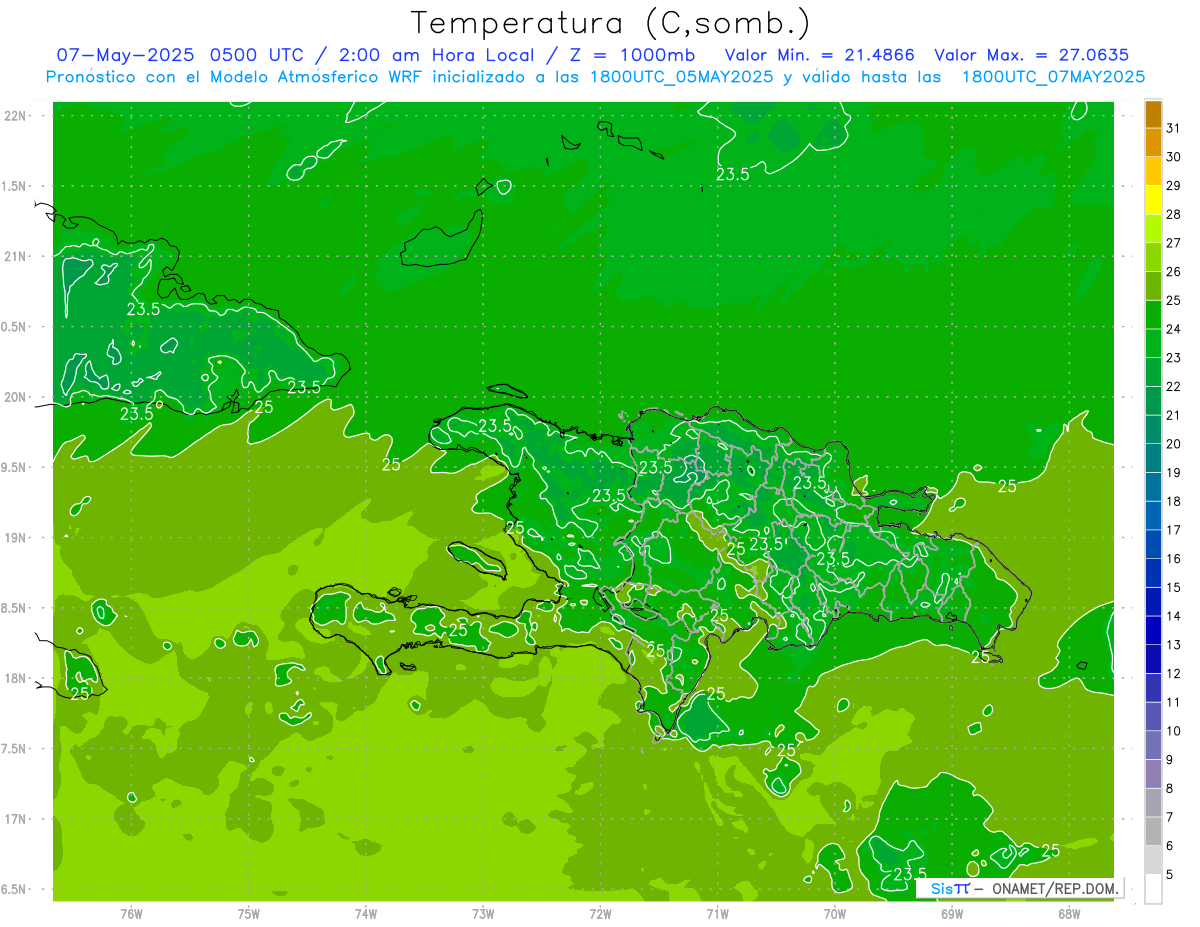Image resolution: width=1200 pixels, height=927 pixels.
Task: Click the 'ONAMET/REP.DOM.' credit label
Action: point(1056,888)
